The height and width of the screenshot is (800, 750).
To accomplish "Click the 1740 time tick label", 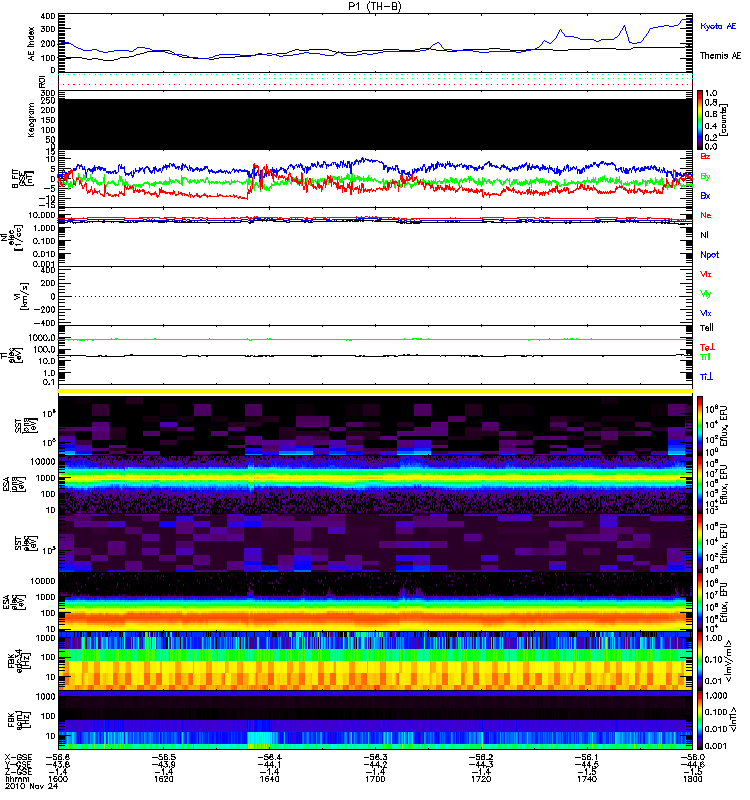I will [586, 779].
